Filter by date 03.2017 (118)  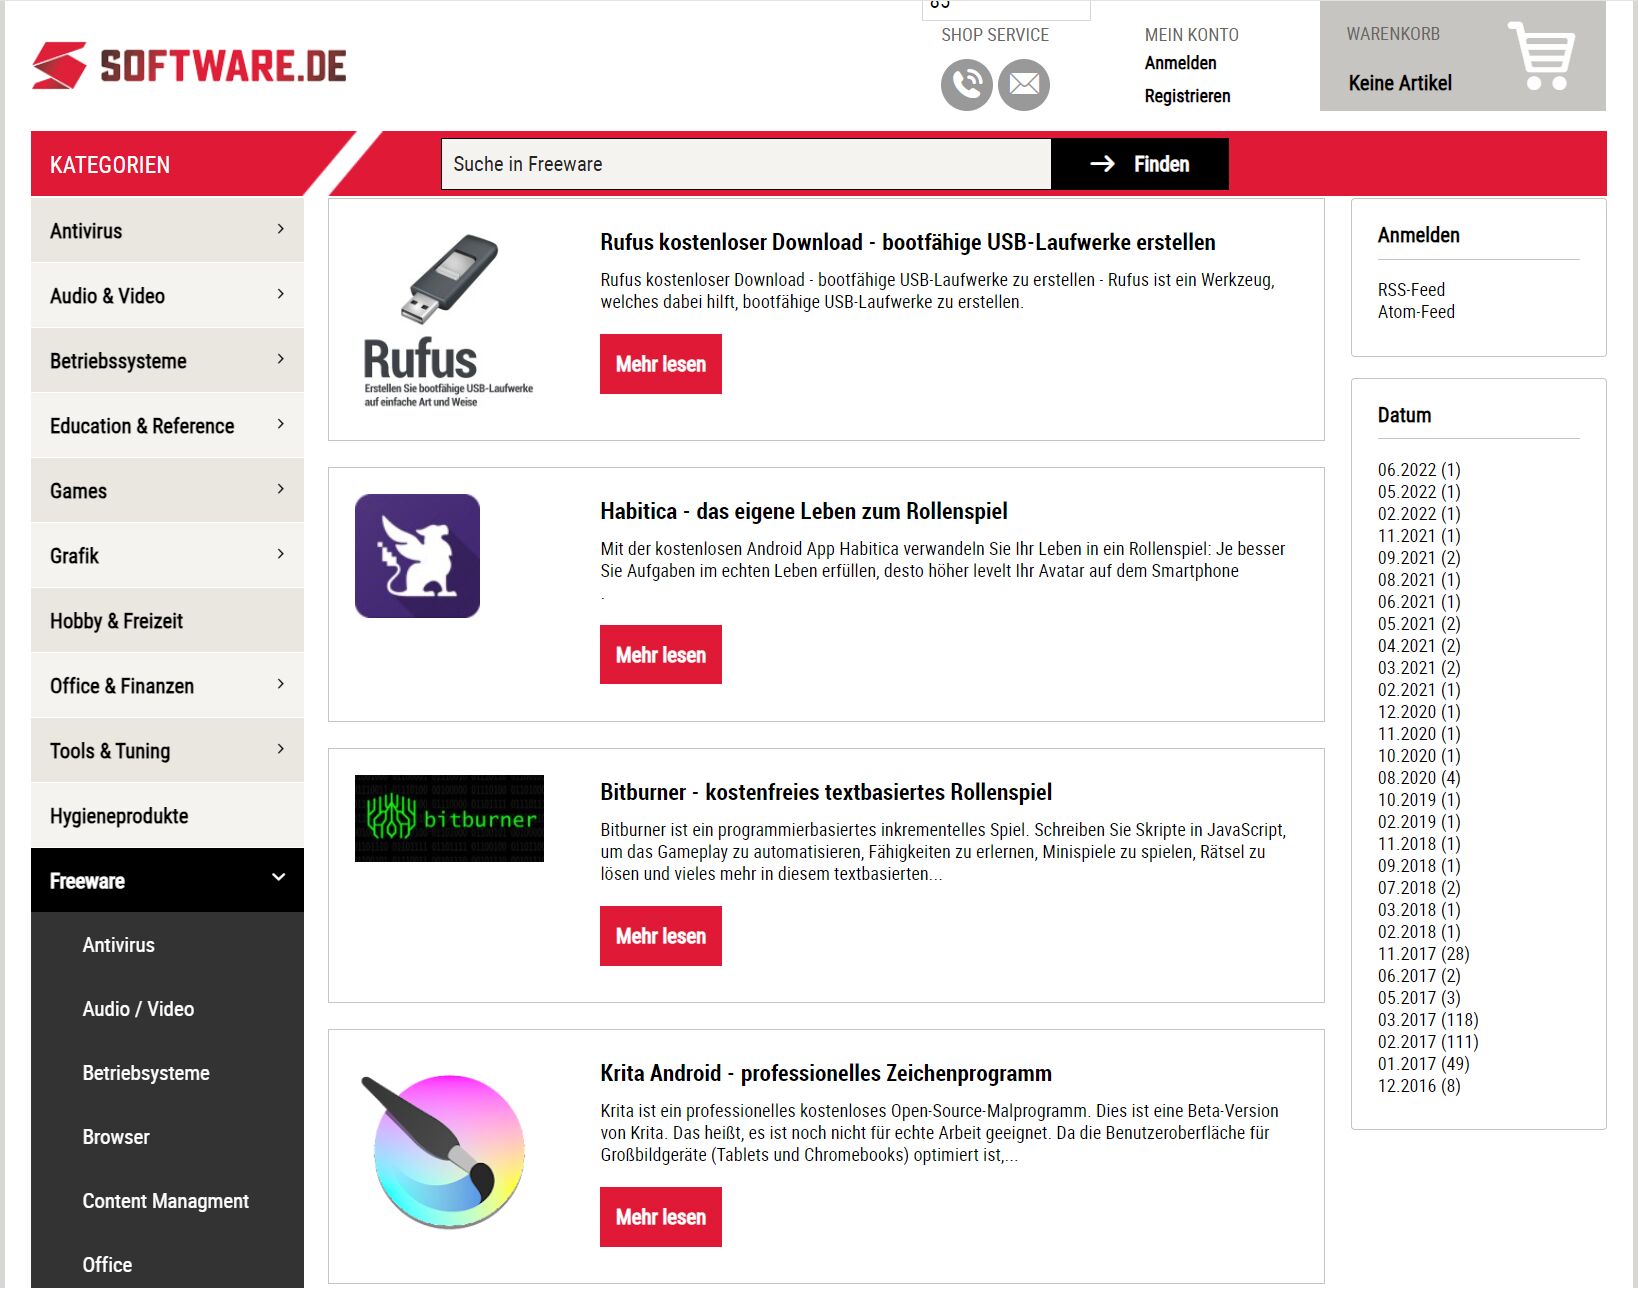coord(1428,1020)
